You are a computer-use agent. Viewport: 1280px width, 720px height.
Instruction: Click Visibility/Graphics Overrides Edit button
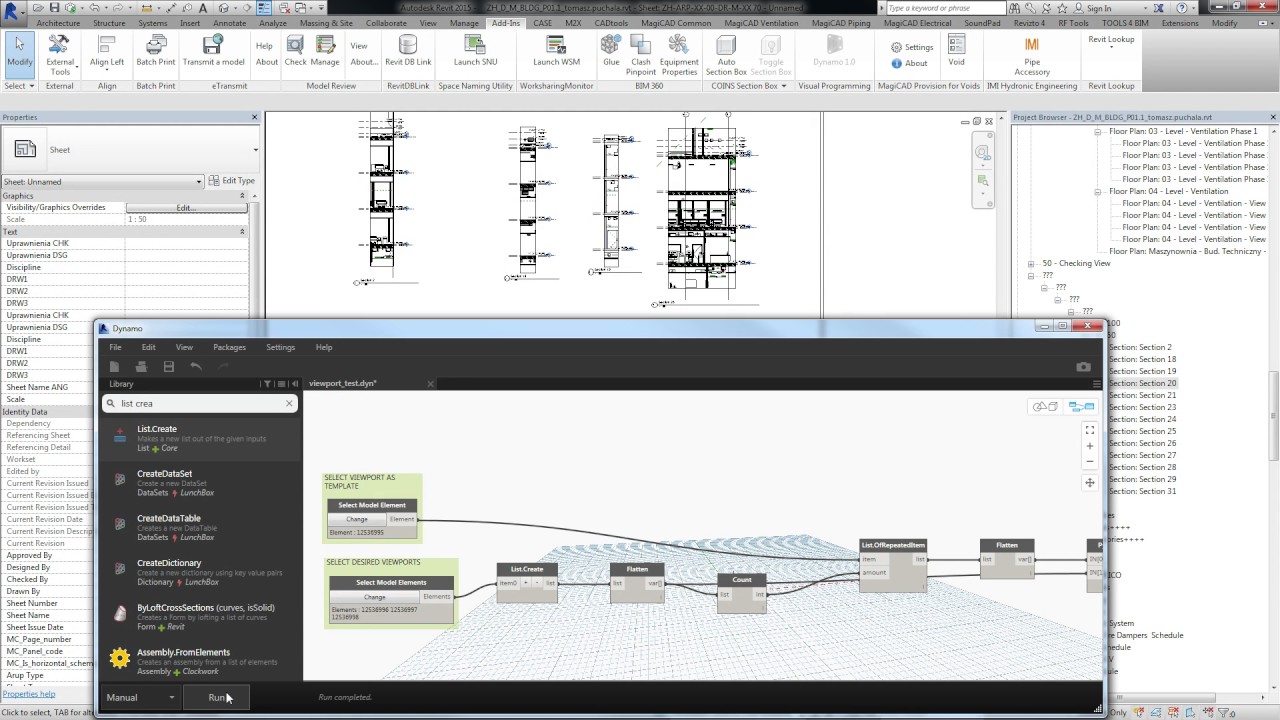[186, 208]
